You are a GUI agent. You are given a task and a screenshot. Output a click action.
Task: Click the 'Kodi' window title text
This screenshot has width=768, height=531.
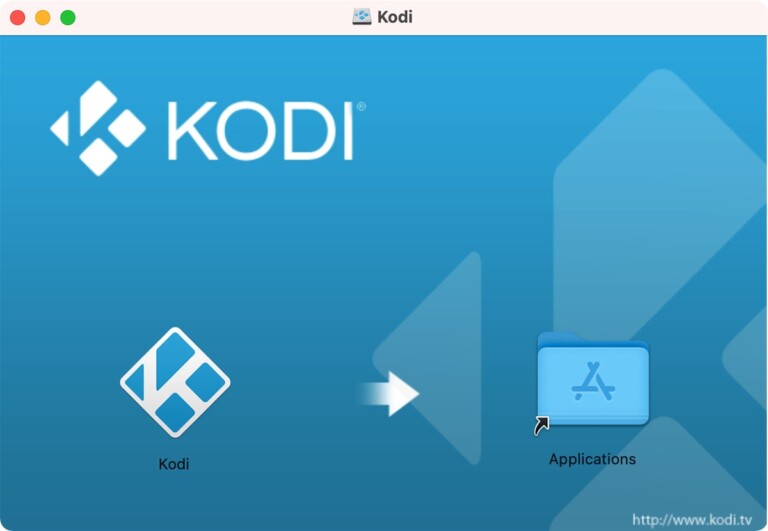click(395, 17)
